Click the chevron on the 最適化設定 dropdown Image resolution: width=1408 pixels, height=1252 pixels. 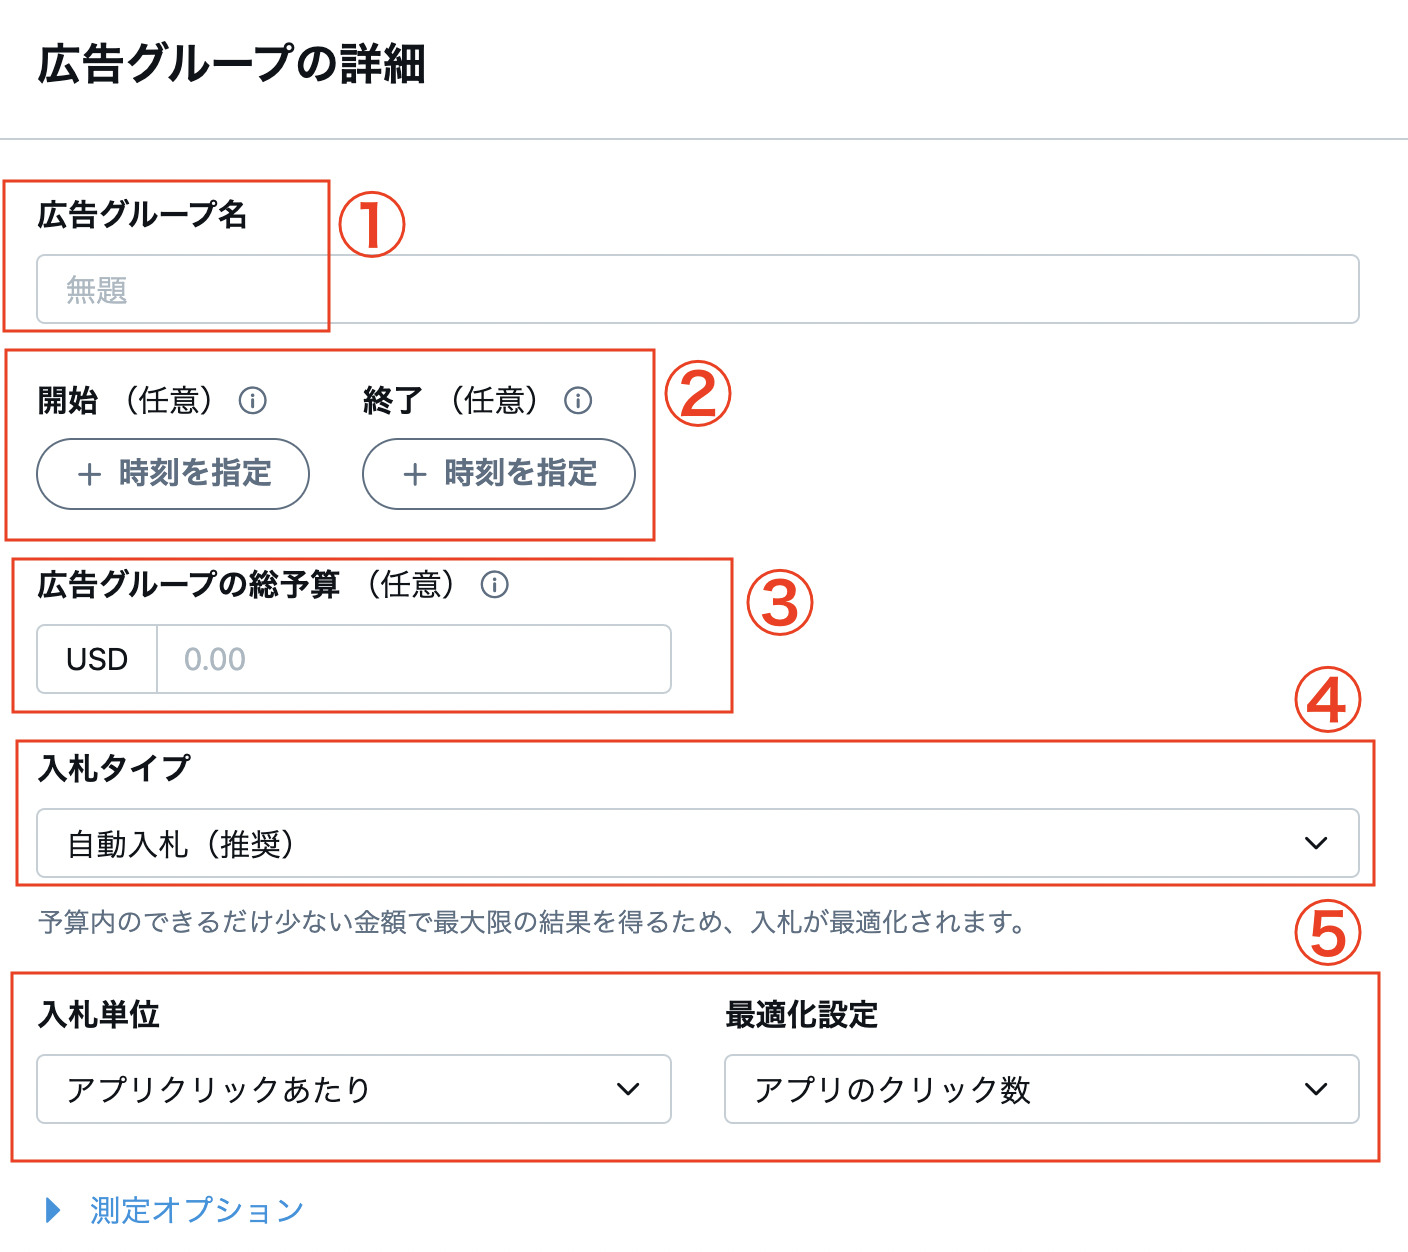point(1318,1090)
